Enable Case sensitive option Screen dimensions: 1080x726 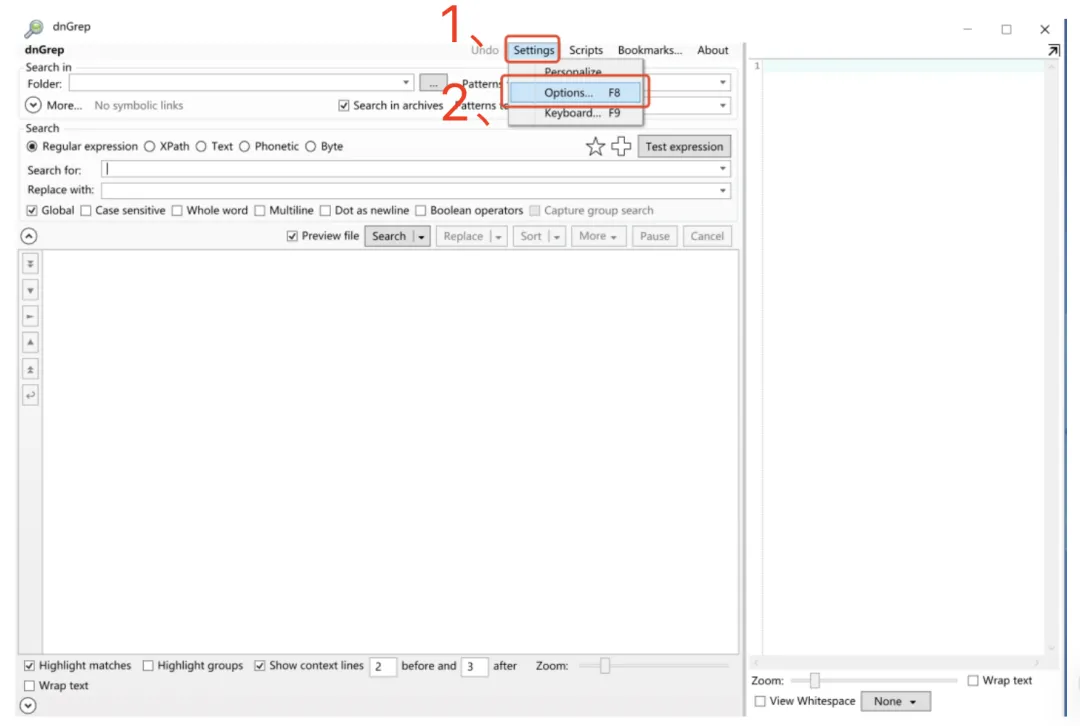click(x=86, y=211)
